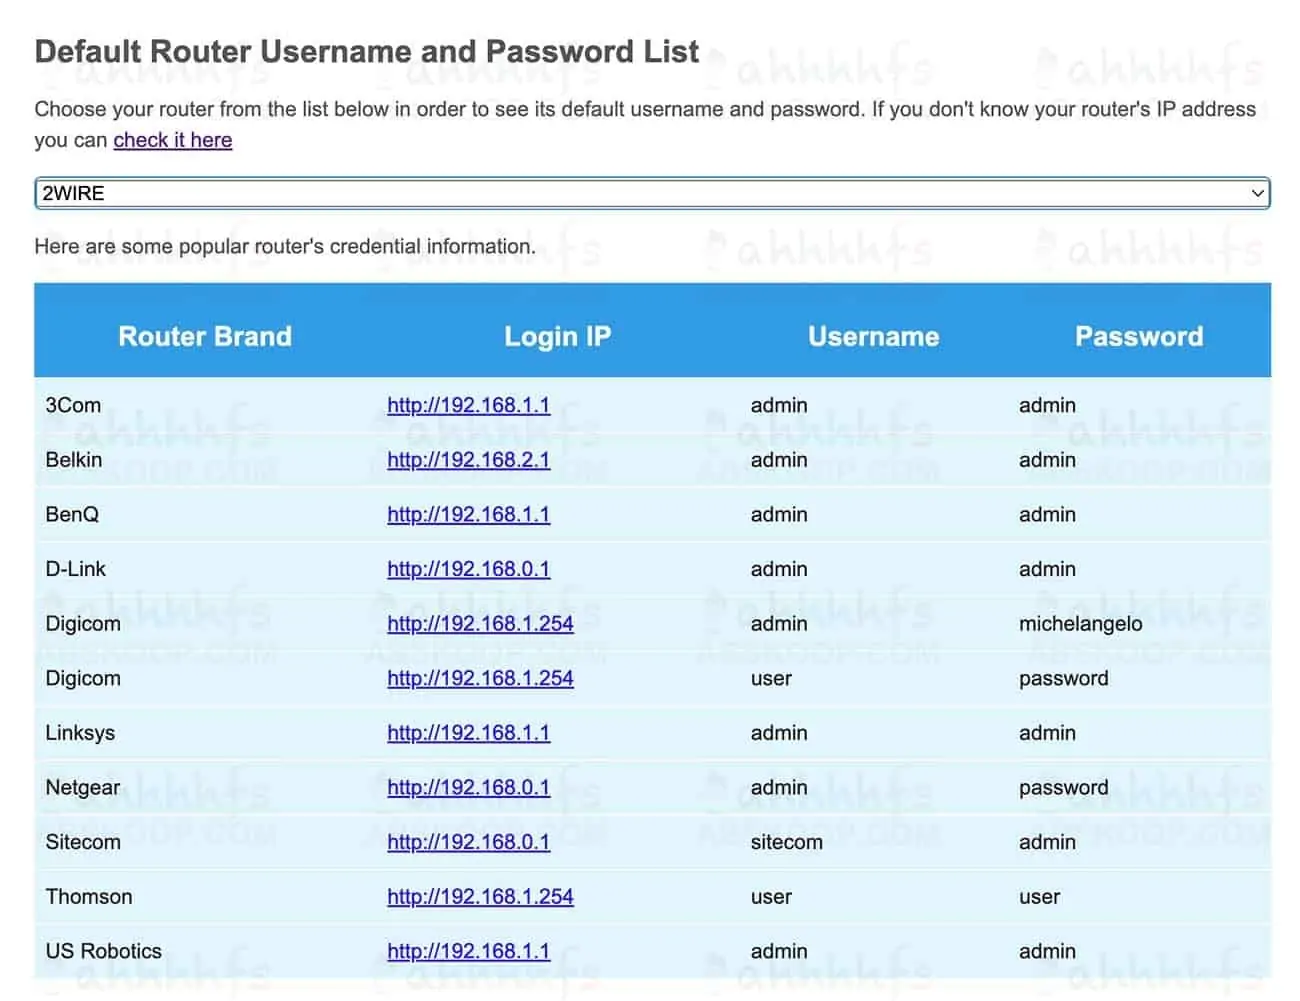Click the Password column header

coord(1139,336)
